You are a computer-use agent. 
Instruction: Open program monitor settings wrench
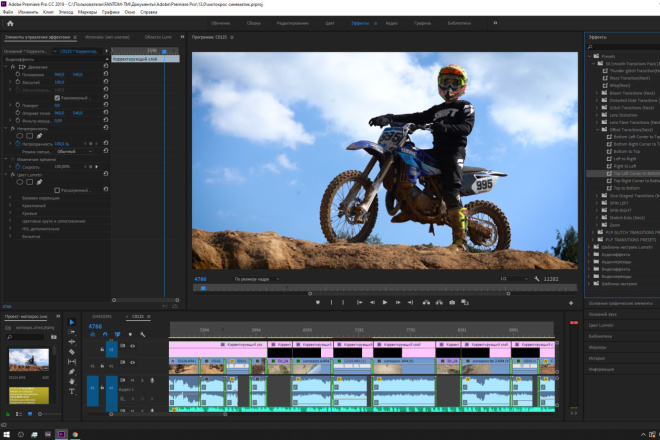coord(537,279)
